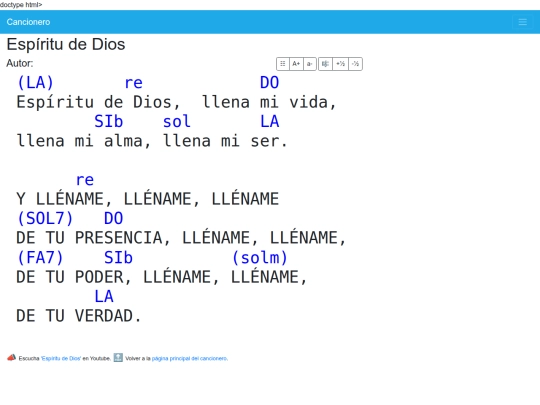Open the hamburger menu in navbar
The width and height of the screenshot is (540, 405).
click(x=522, y=22)
